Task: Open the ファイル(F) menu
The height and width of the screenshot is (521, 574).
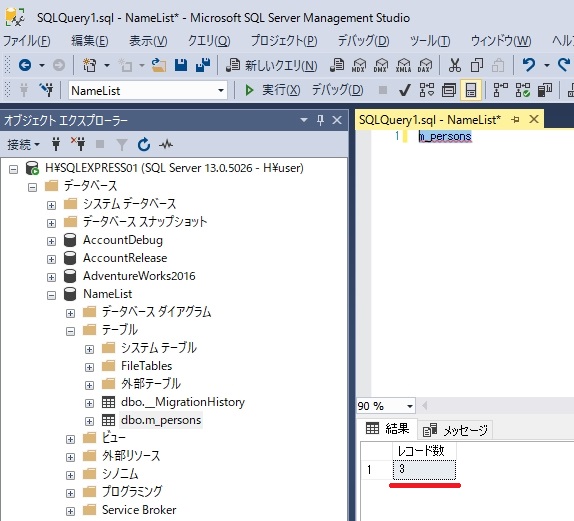Action: click(x=27, y=41)
